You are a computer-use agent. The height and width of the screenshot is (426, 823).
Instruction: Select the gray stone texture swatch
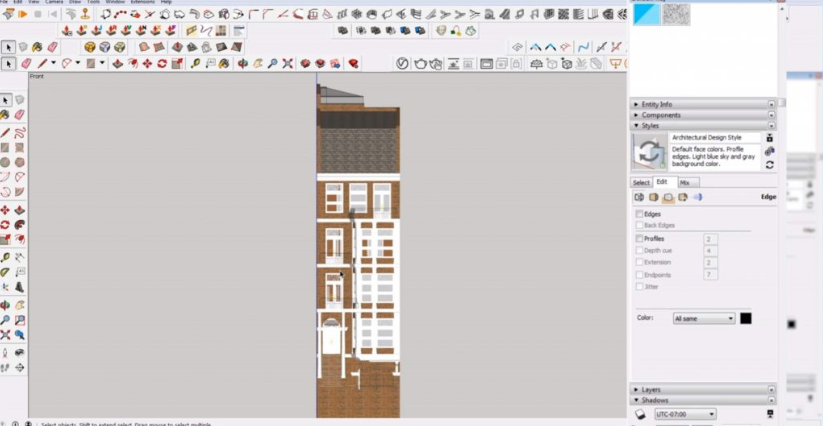tap(676, 14)
